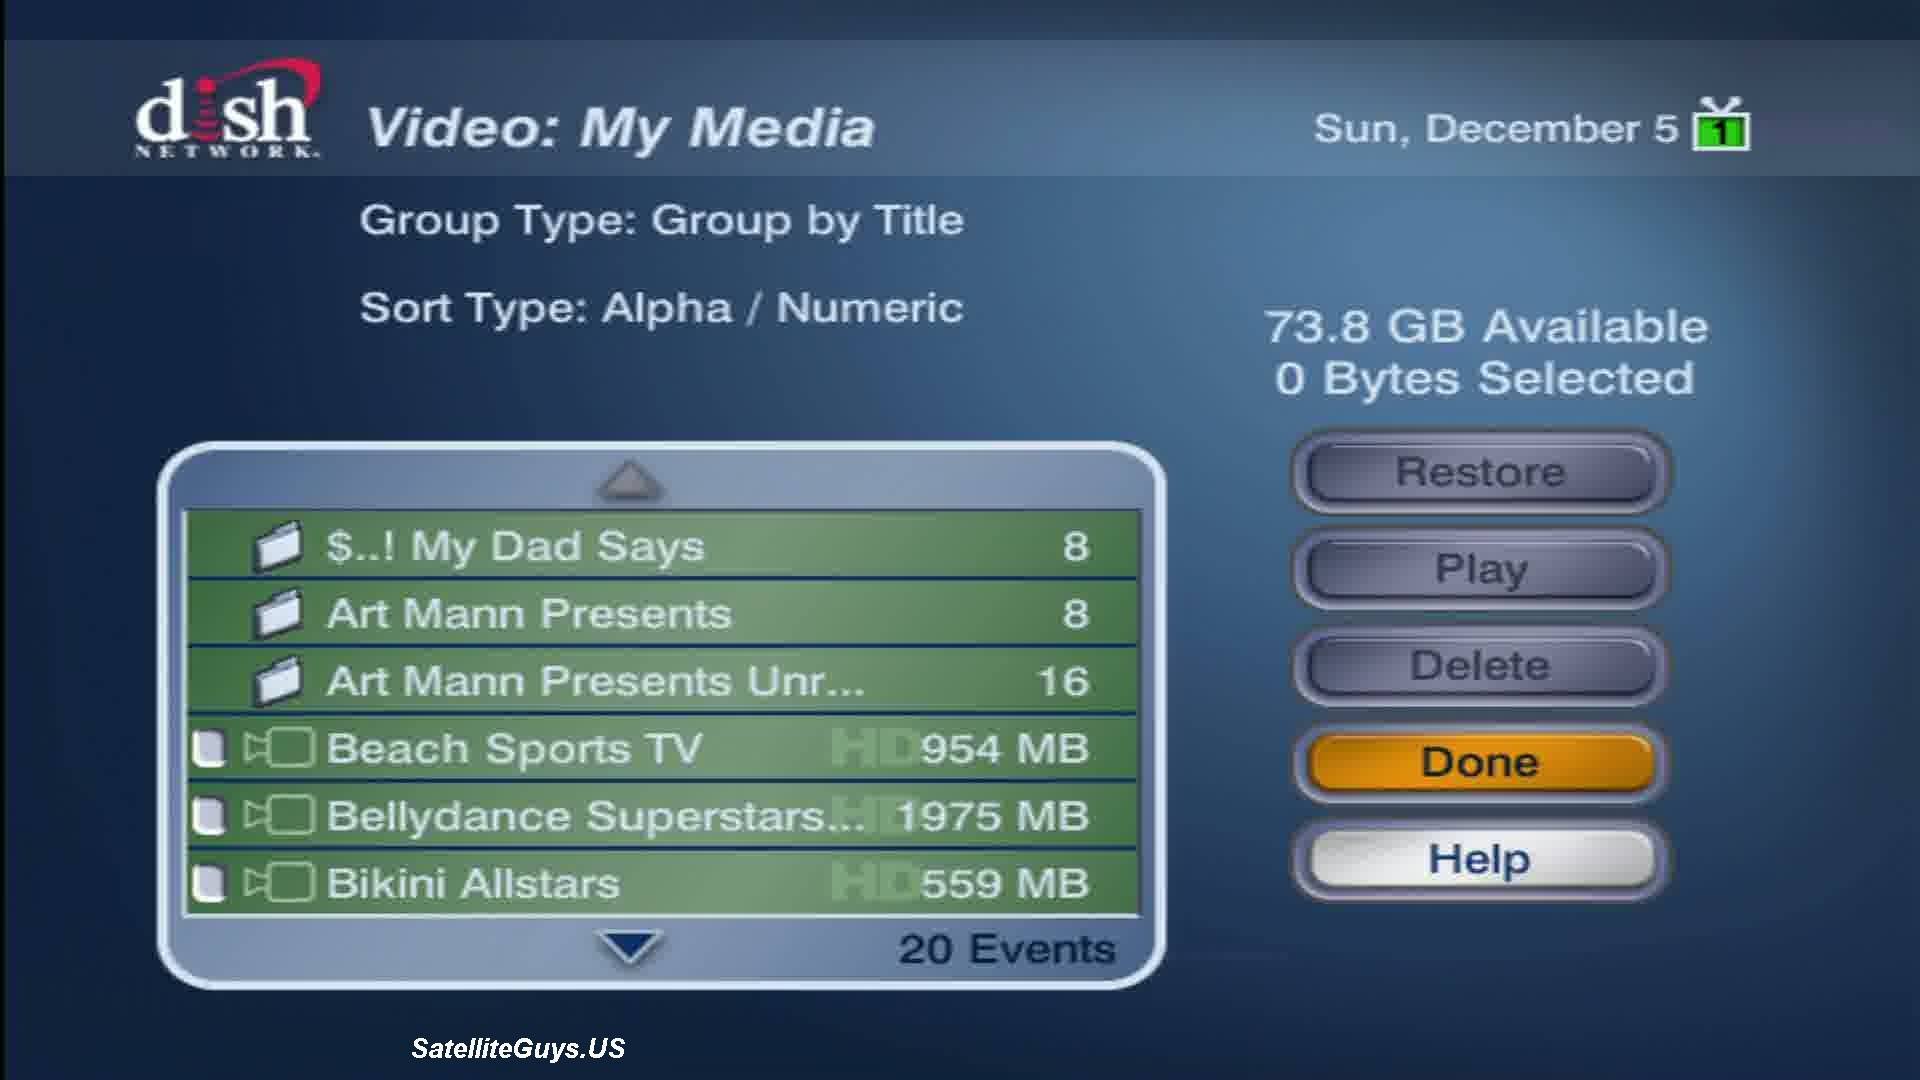The width and height of the screenshot is (1920, 1080).
Task: Open the $..! My Dad Says folder icon
Action: [x=277, y=546]
